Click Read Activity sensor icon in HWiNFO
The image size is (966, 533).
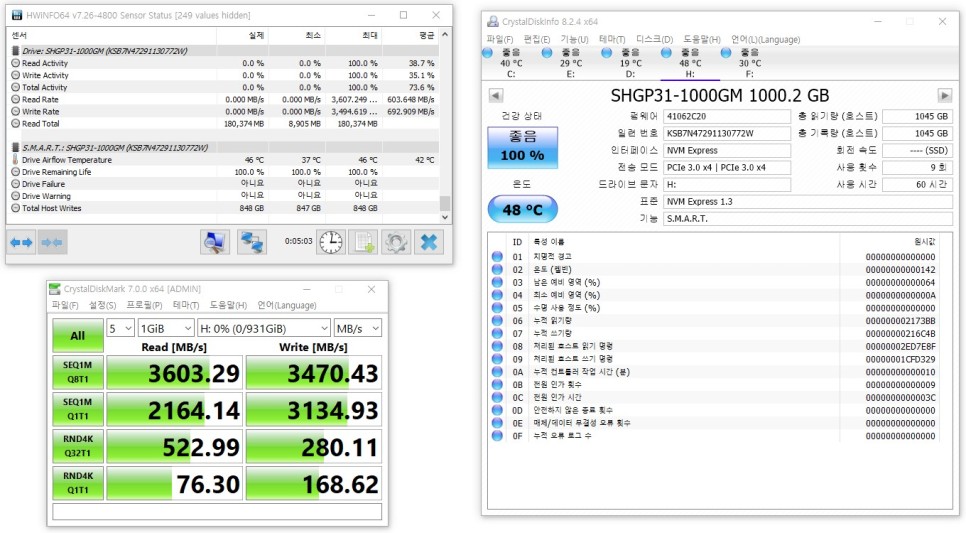click(x=15, y=63)
